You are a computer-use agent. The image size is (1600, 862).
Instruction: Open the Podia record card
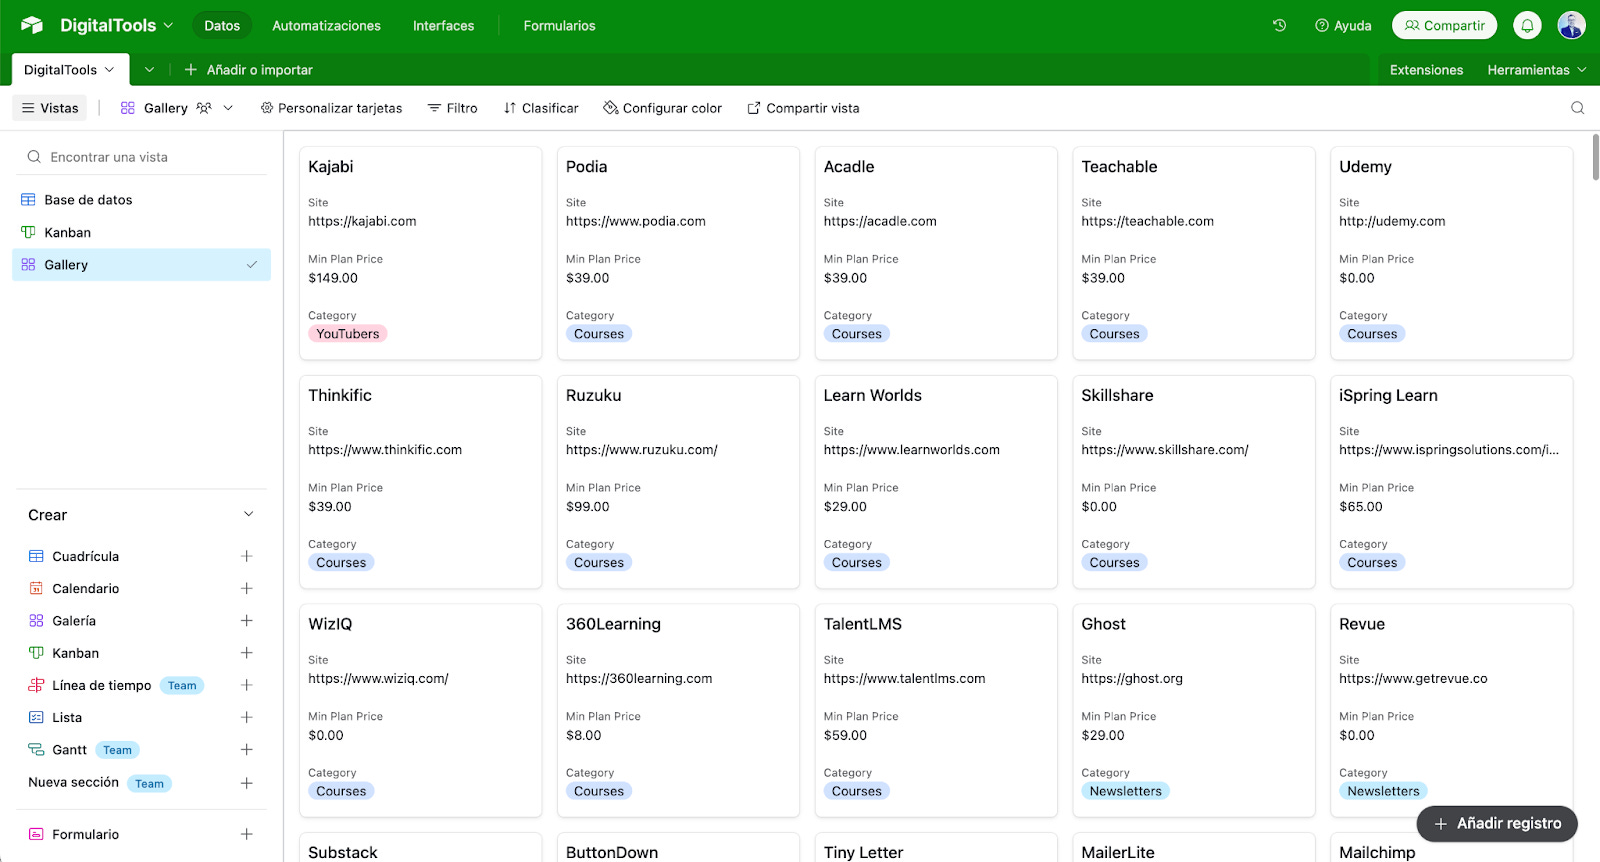(678, 253)
